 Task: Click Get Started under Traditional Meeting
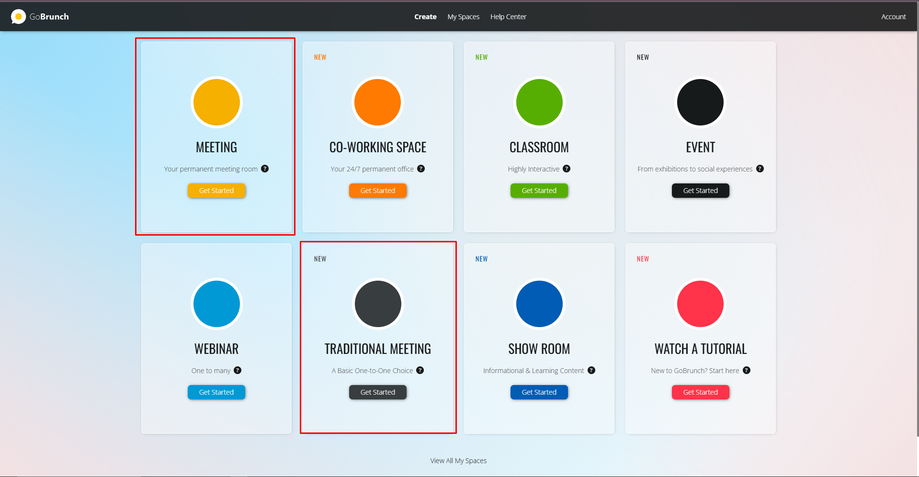[377, 392]
